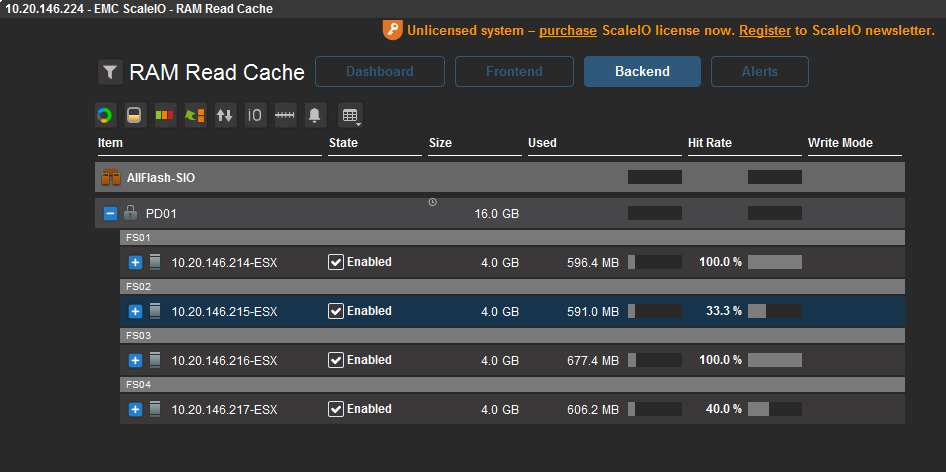The height and width of the screenshot is (472, 946).
Task: Click the orange license key icon
Action: click(x=392, y=30)
